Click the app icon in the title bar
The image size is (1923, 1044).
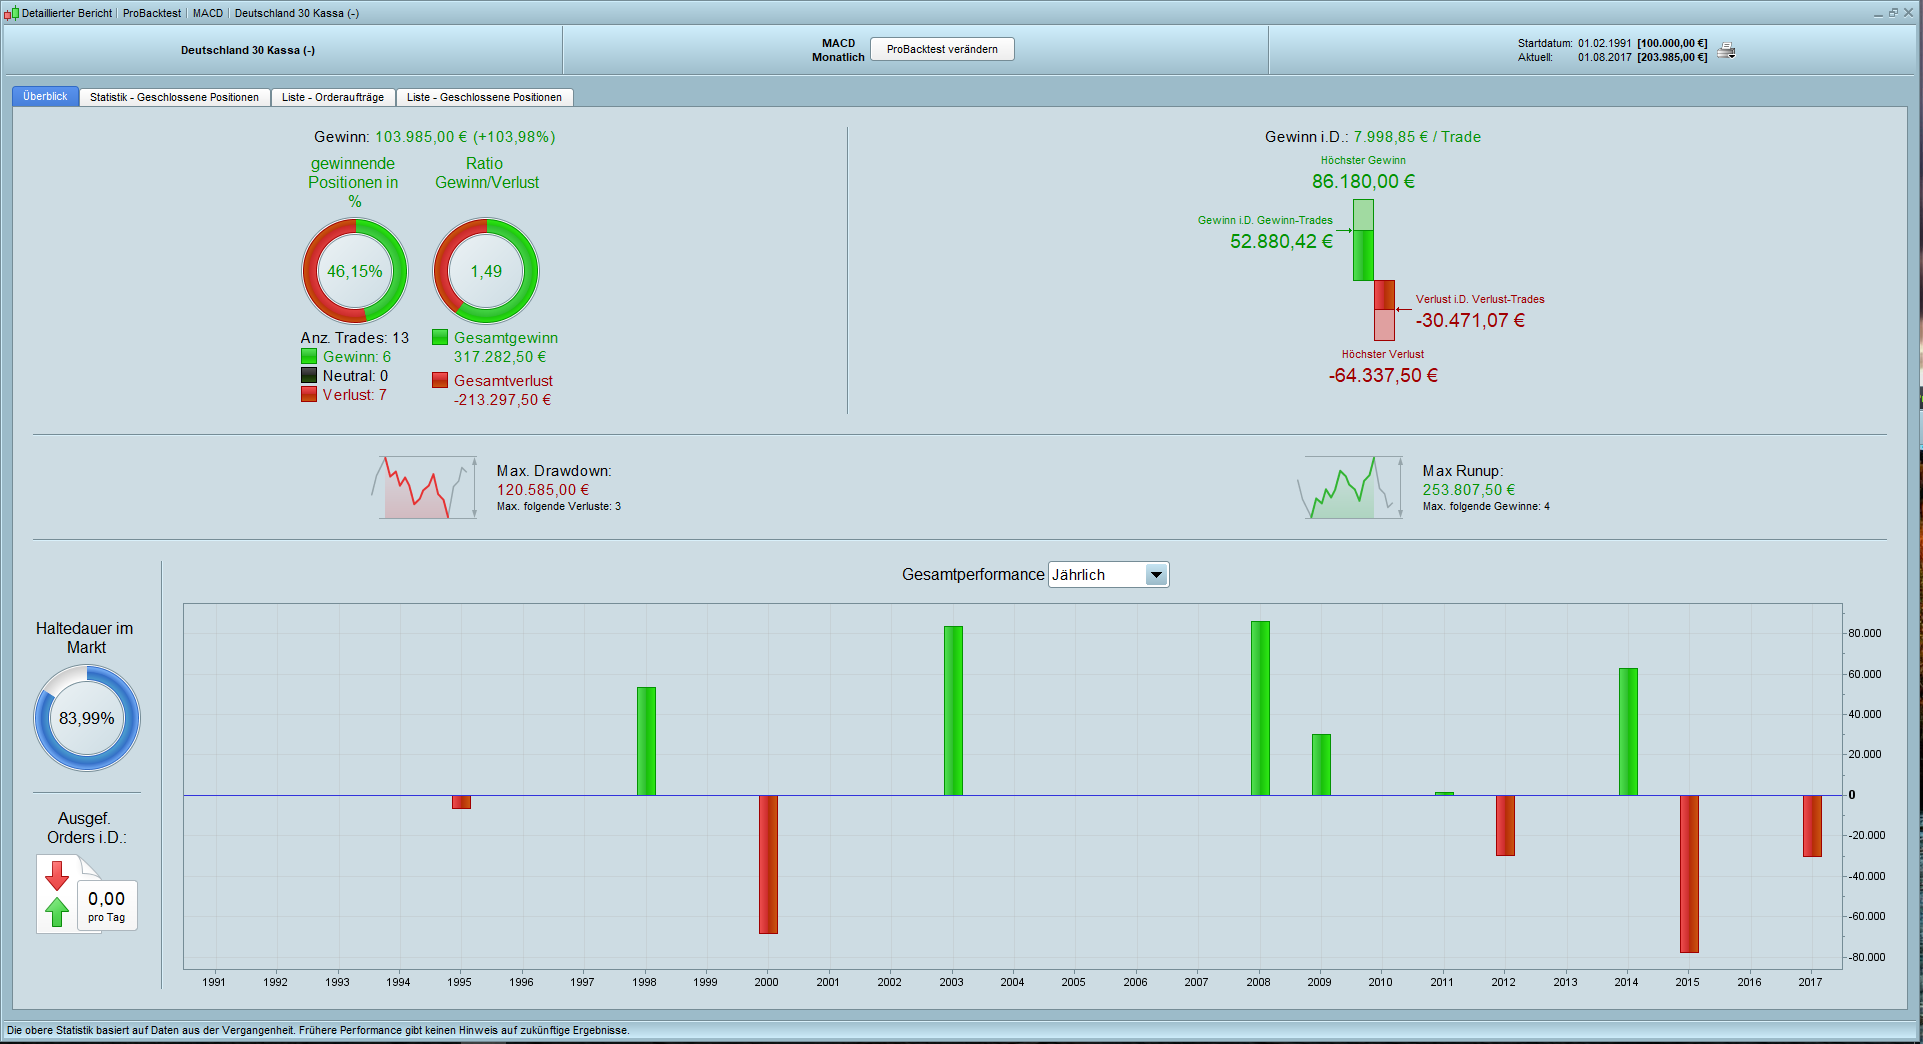pos(11,13)
